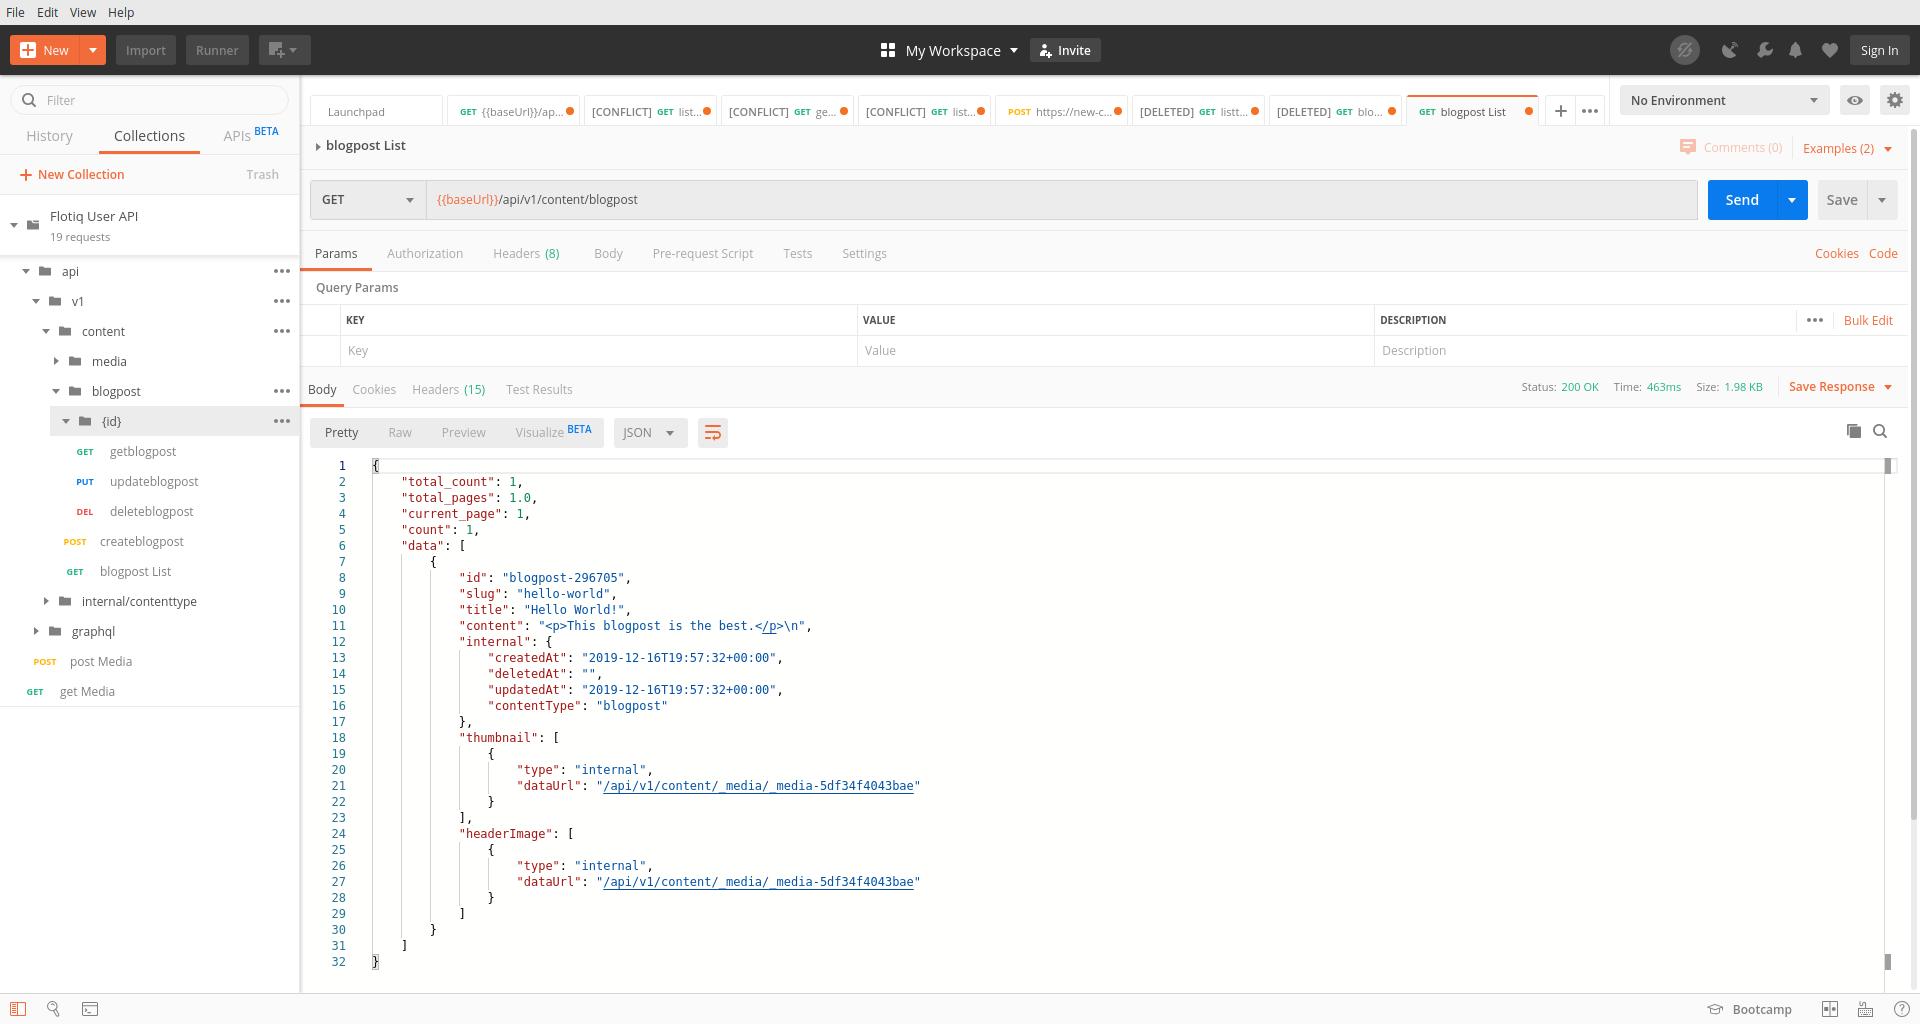Expand the media folder
The image size is (1920, 1024).
(x=56, y=361)
